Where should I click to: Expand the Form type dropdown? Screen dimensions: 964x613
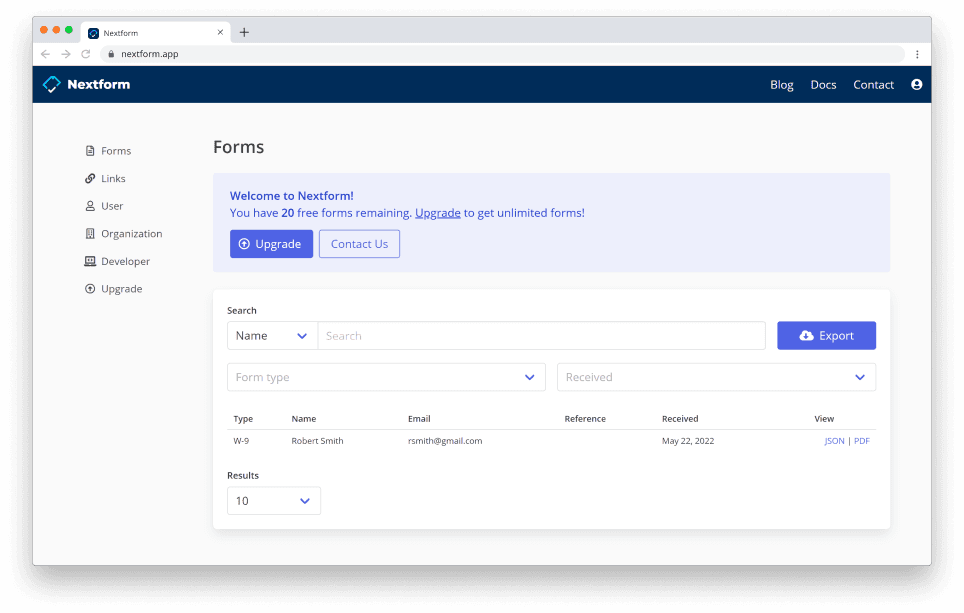point(386,378)
